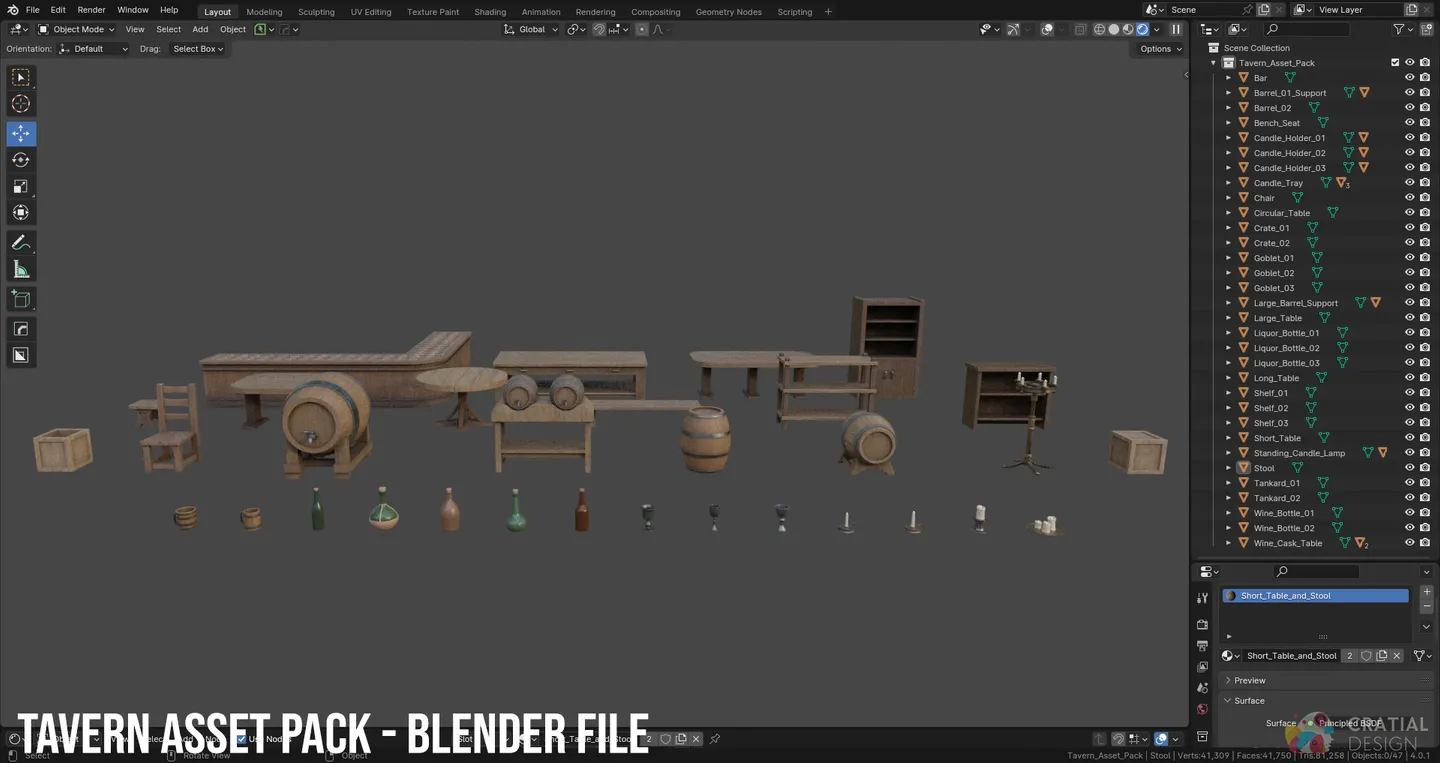Viewport: 1440px width, 763px height.
Task: Hide the Chair collection in viewport
Action: [x=1409, y=197]
